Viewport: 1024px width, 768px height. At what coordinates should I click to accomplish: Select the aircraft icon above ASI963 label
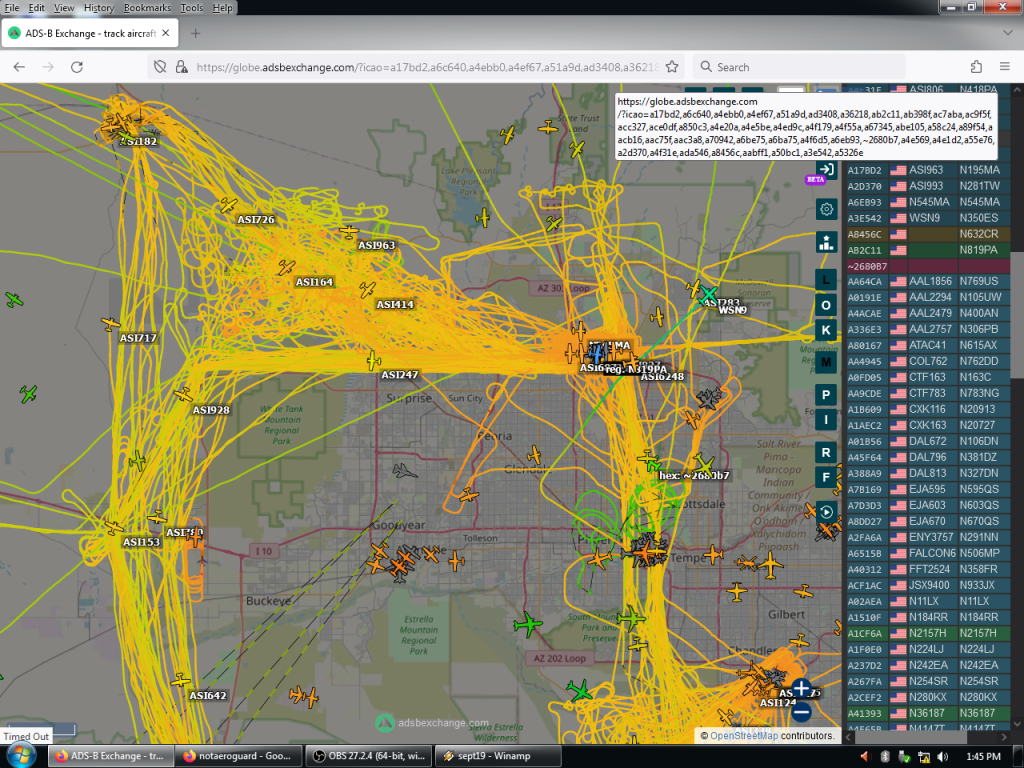pyautogui.click(x=349, y=232)
